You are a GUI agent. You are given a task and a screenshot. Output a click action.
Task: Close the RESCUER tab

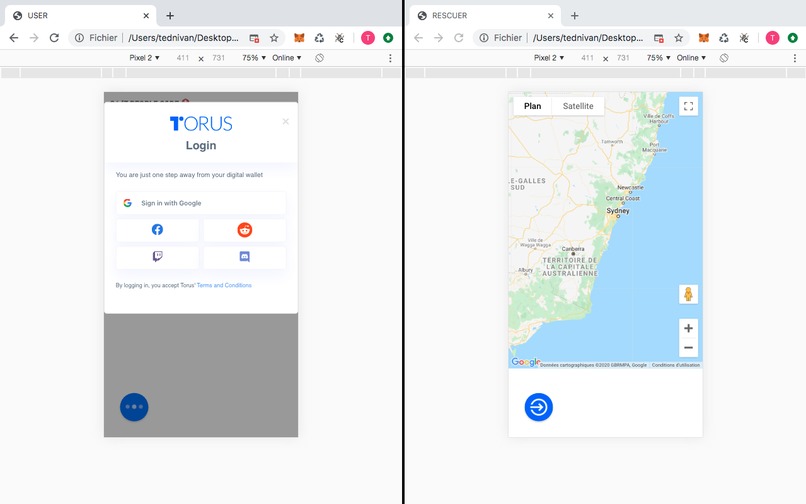(x=551, y=15)
